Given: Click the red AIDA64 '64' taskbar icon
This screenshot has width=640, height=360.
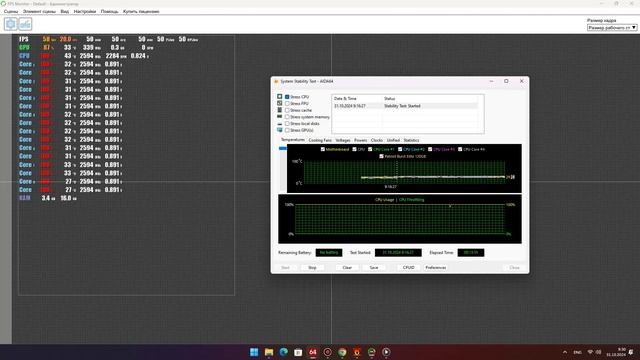Looking at the screenshot, I should 313,352.
